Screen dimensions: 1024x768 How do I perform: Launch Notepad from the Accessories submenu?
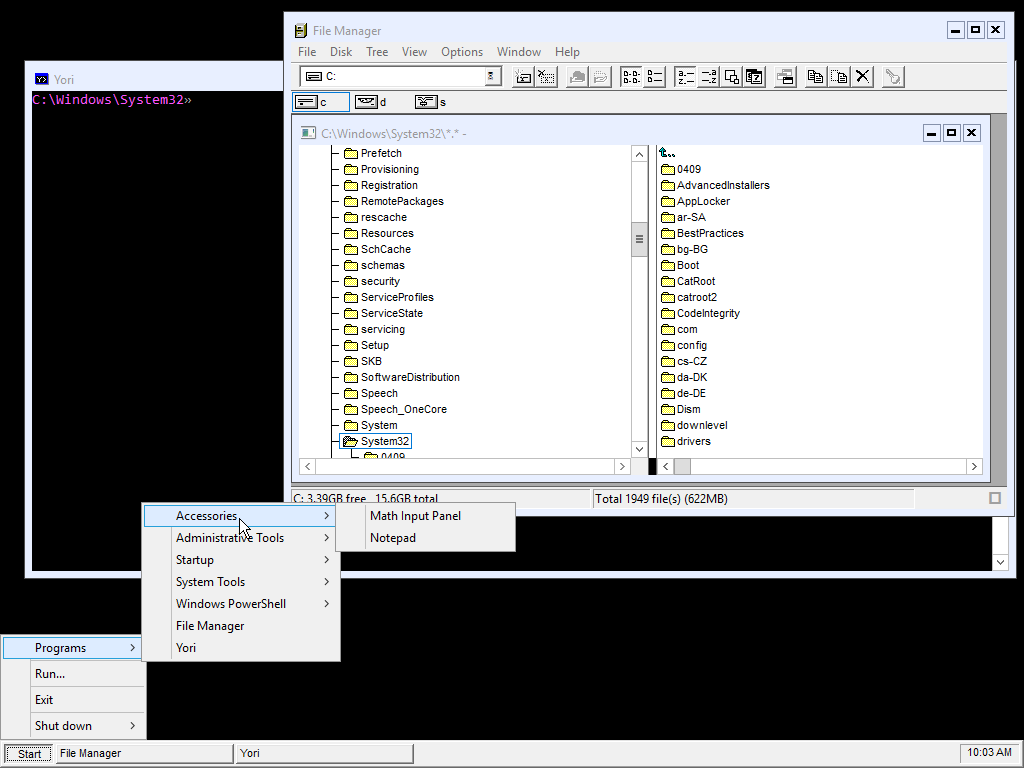392,537
